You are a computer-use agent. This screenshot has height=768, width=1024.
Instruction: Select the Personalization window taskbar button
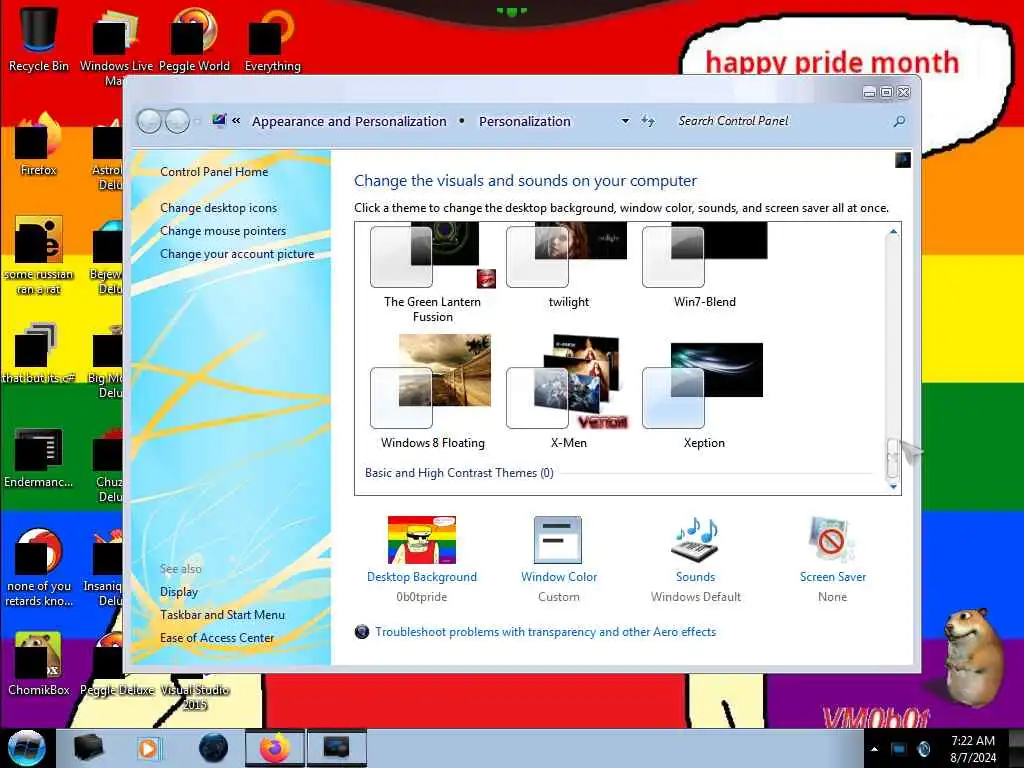coord(337,748)
